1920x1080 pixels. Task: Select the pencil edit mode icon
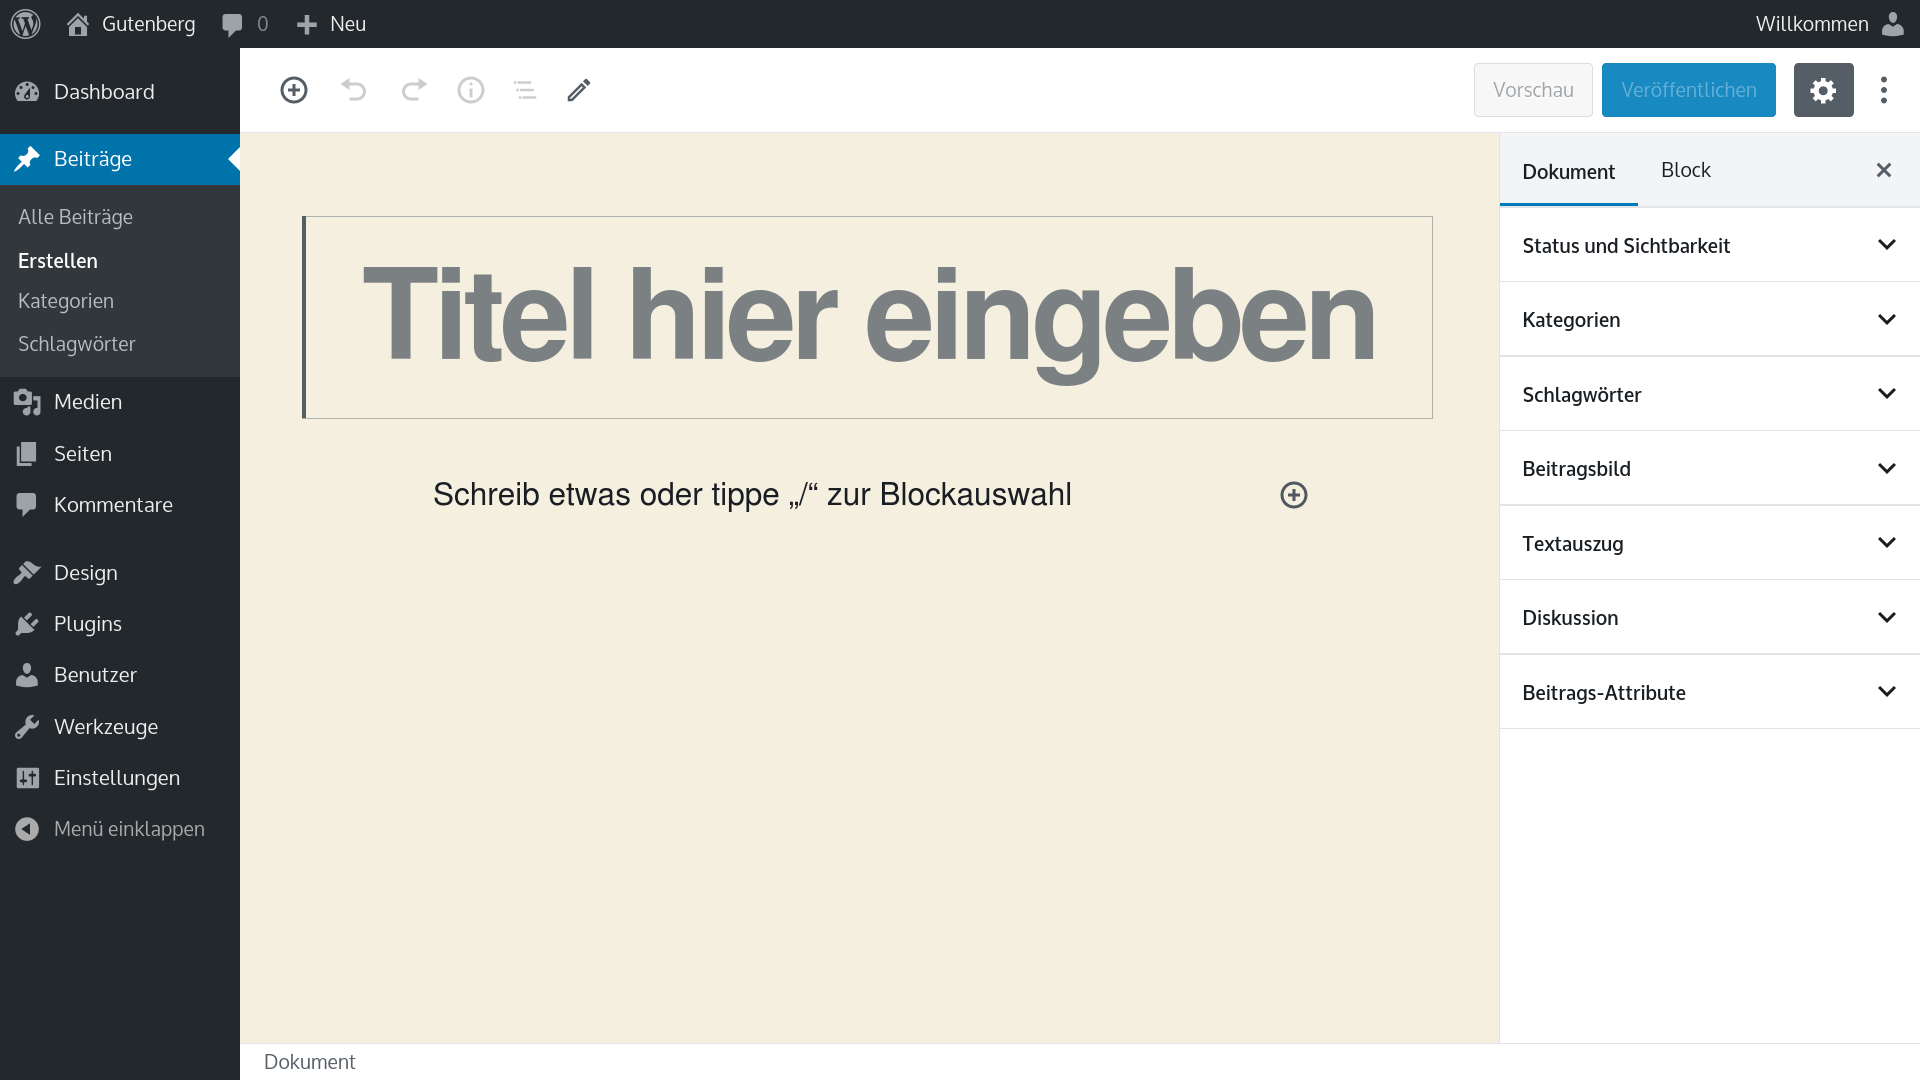579,90
